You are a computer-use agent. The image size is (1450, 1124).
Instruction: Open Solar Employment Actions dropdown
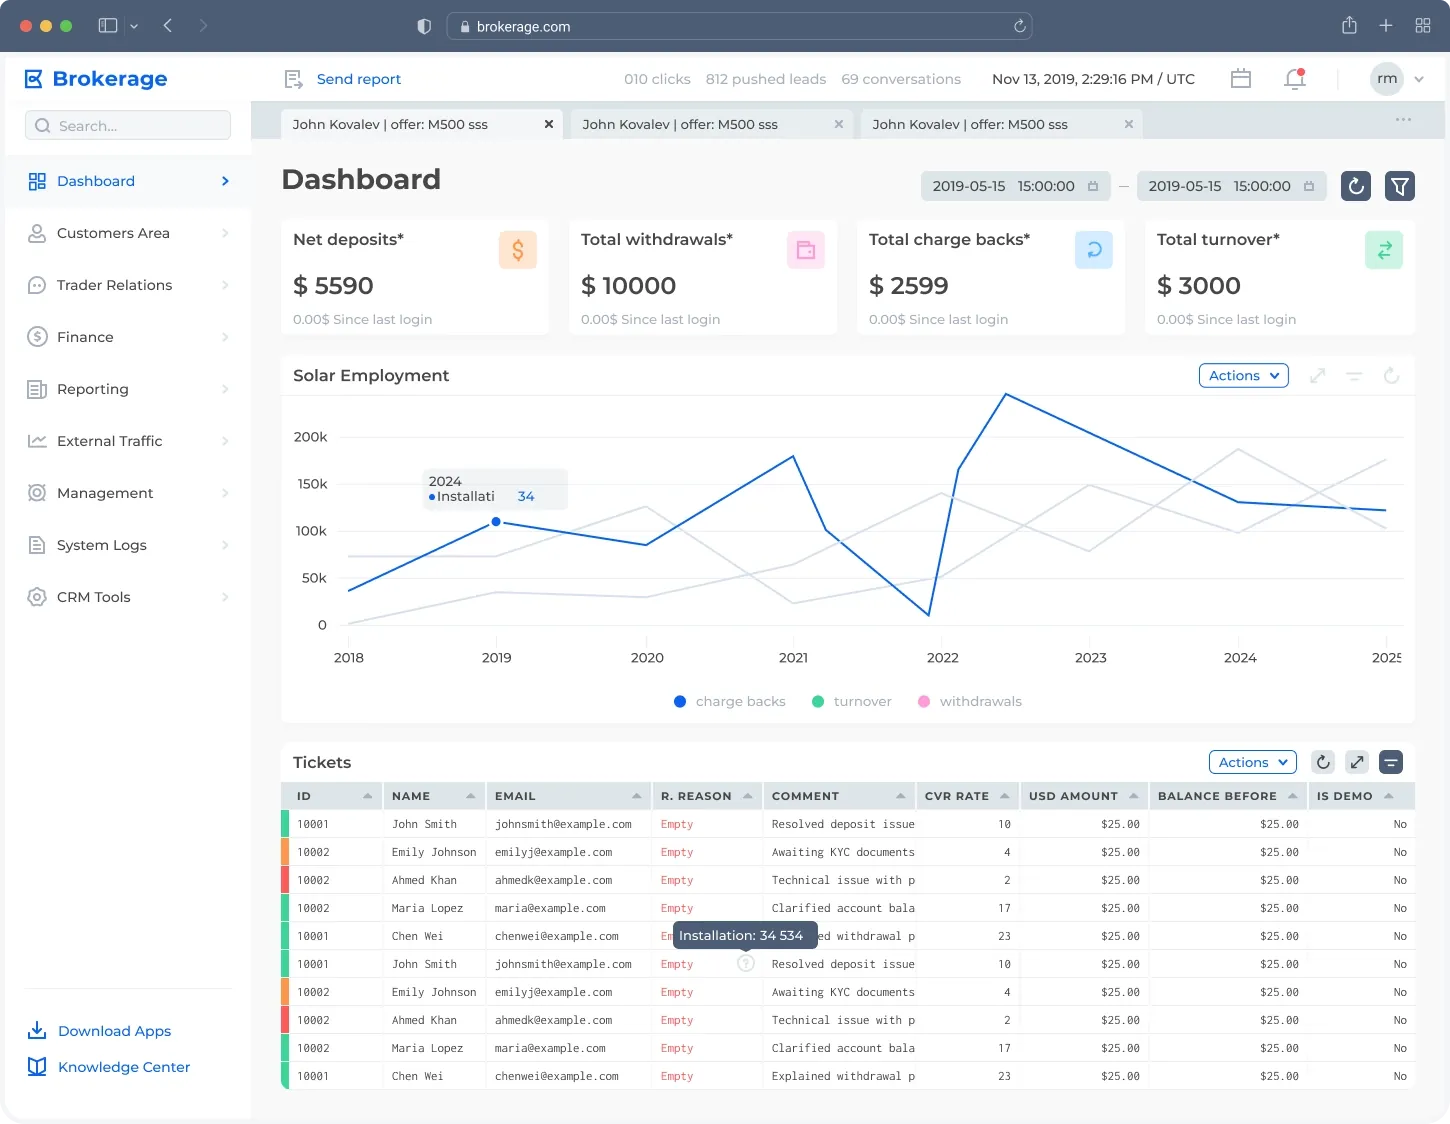1244,376
